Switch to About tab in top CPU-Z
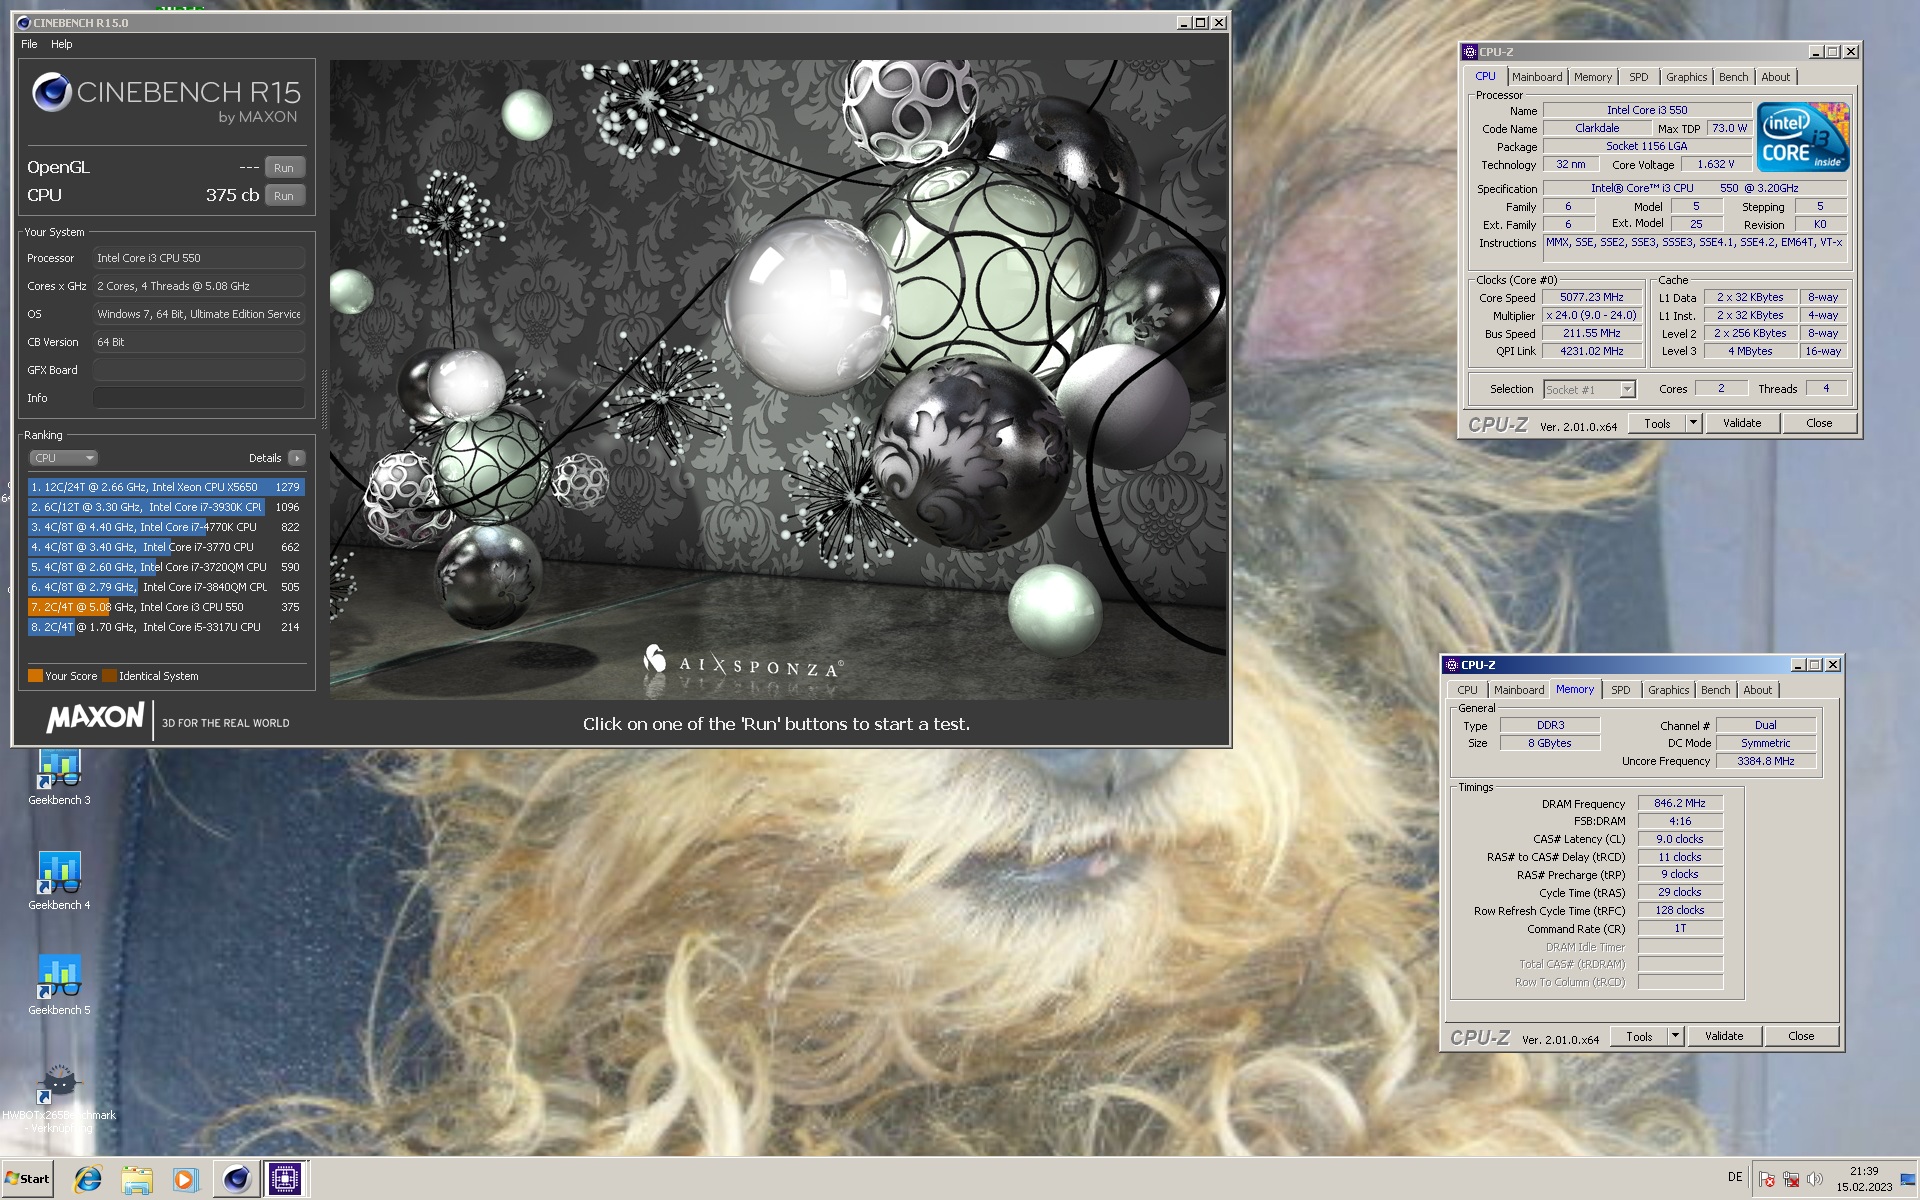The width and height of the screenshot is (1920, 1200). tap(1775, 77)
